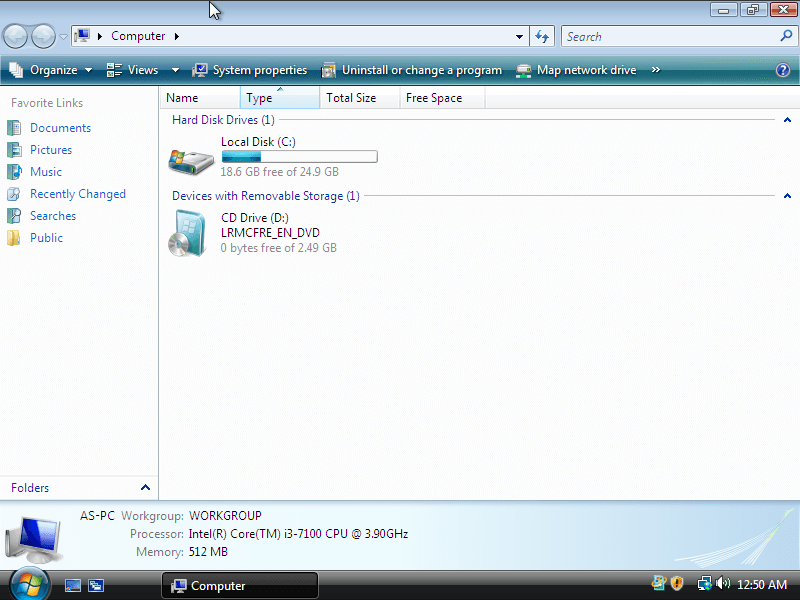Screen dimensions: 800x600
Task: Open address bar history dropdown
Action: [x=519, y=37]
